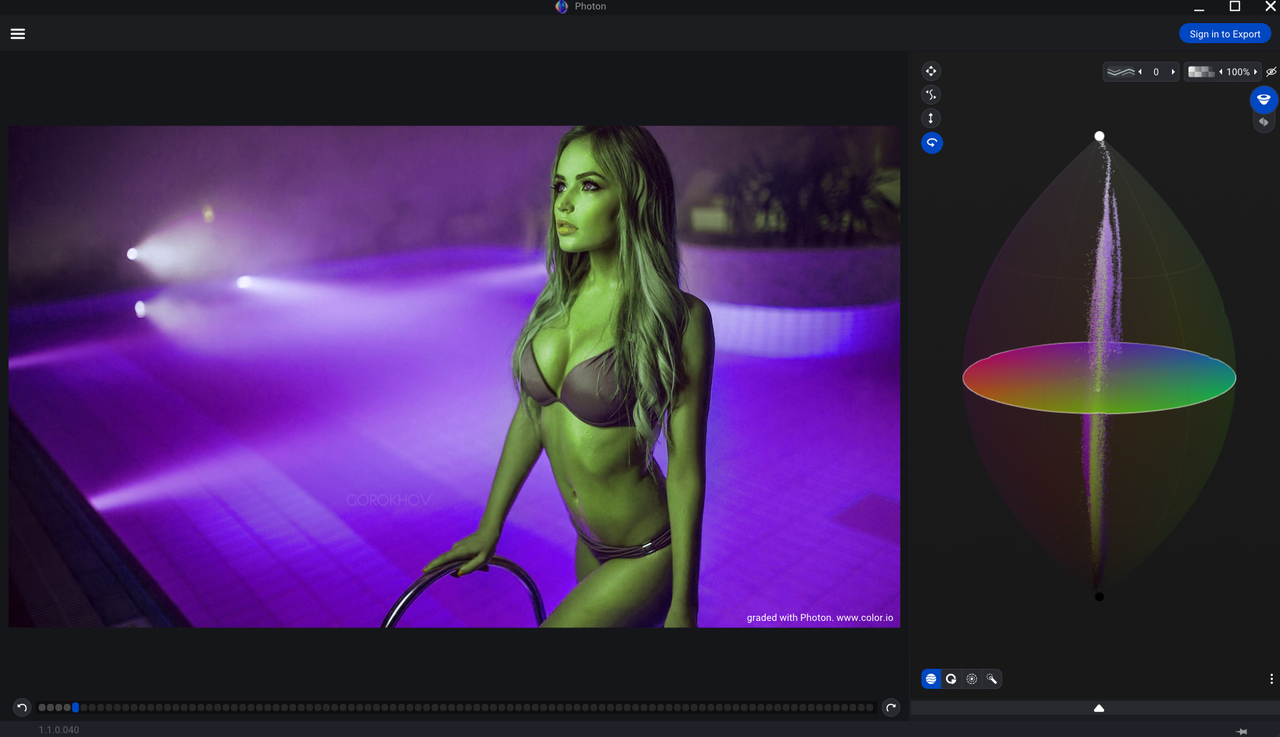Maximize the Photon window
This screenshot has height=737, width=1280.
click(x=1235, y=7)
